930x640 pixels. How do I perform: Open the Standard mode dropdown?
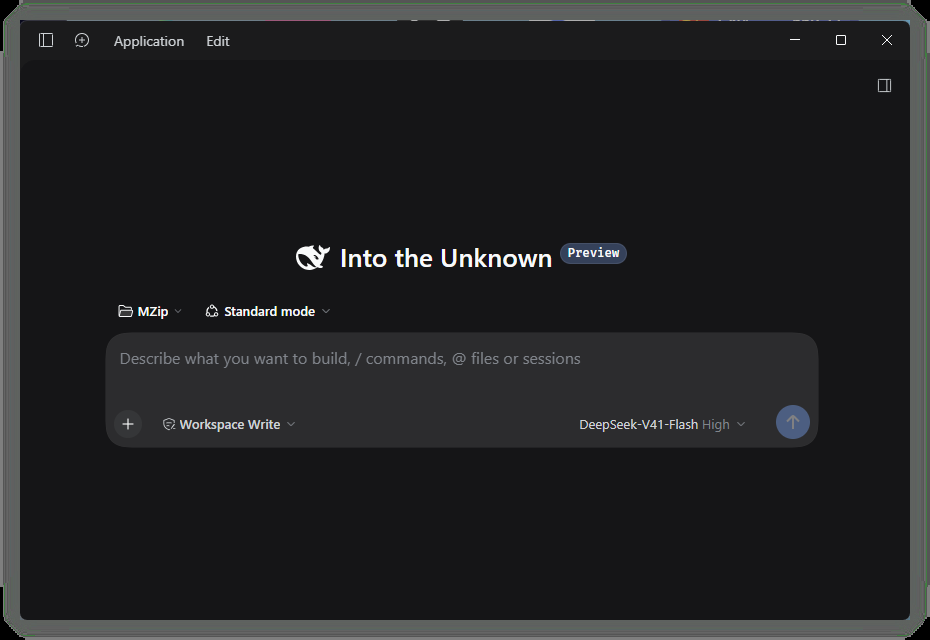click(x=267, y=311)
